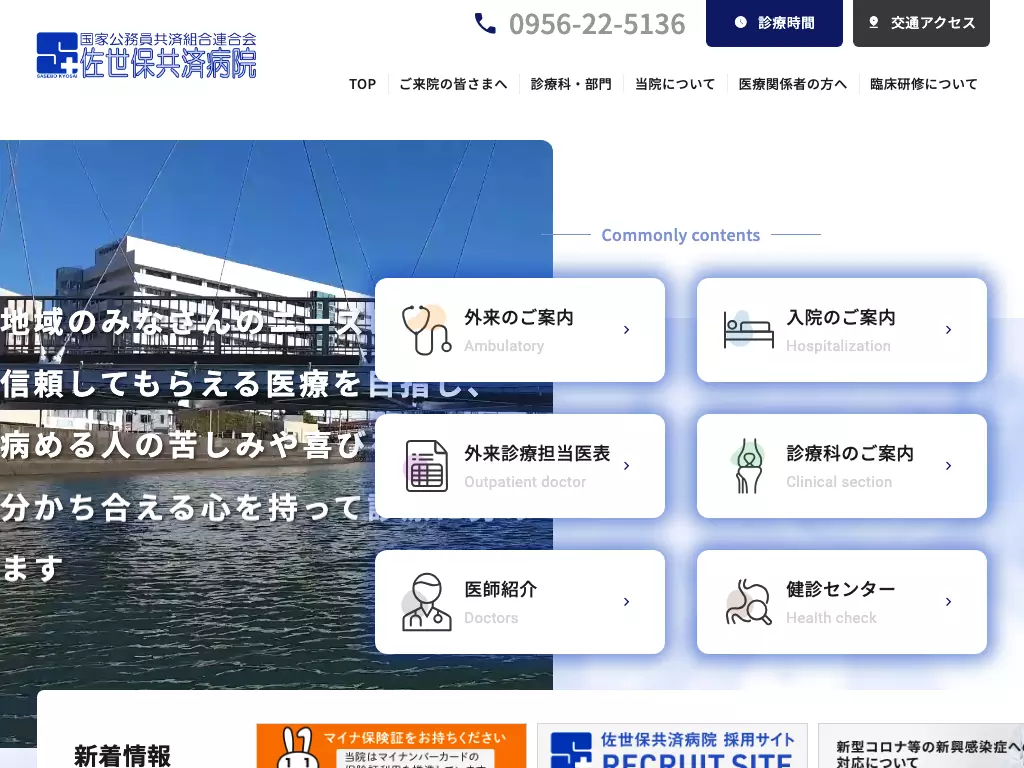
Task: Click the Commonly contents heading text
Action: coord(680,235)
